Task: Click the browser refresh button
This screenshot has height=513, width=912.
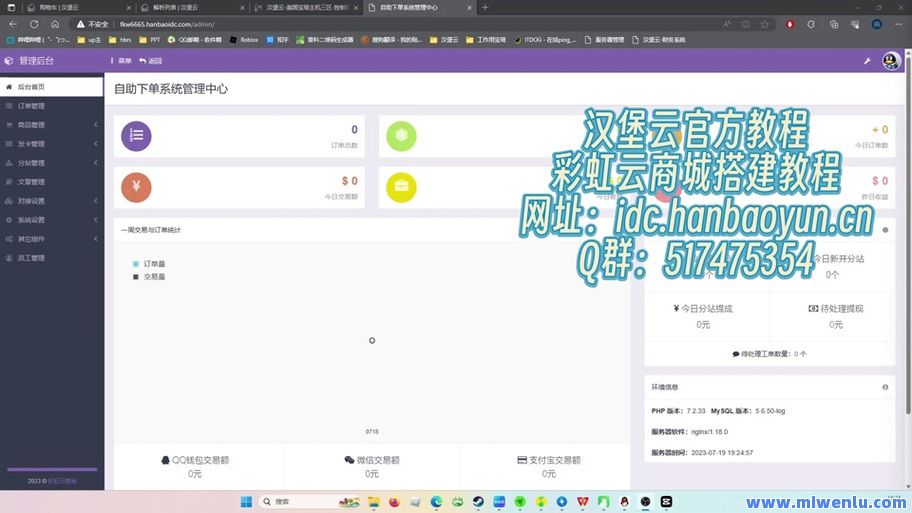Action: [34, 23]
